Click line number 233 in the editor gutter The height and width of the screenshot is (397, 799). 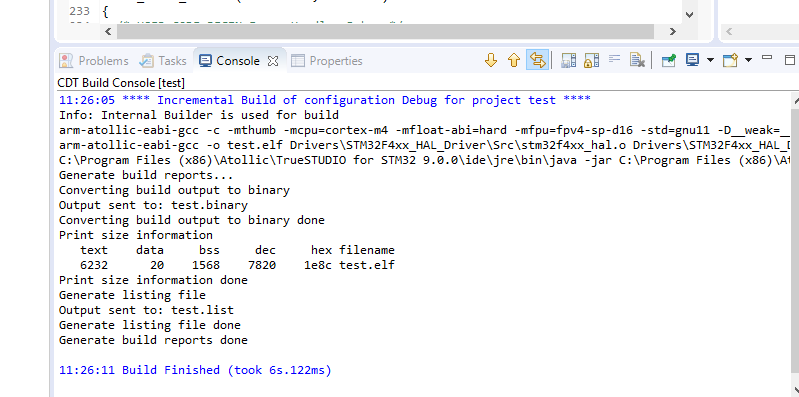click(79, 11)
